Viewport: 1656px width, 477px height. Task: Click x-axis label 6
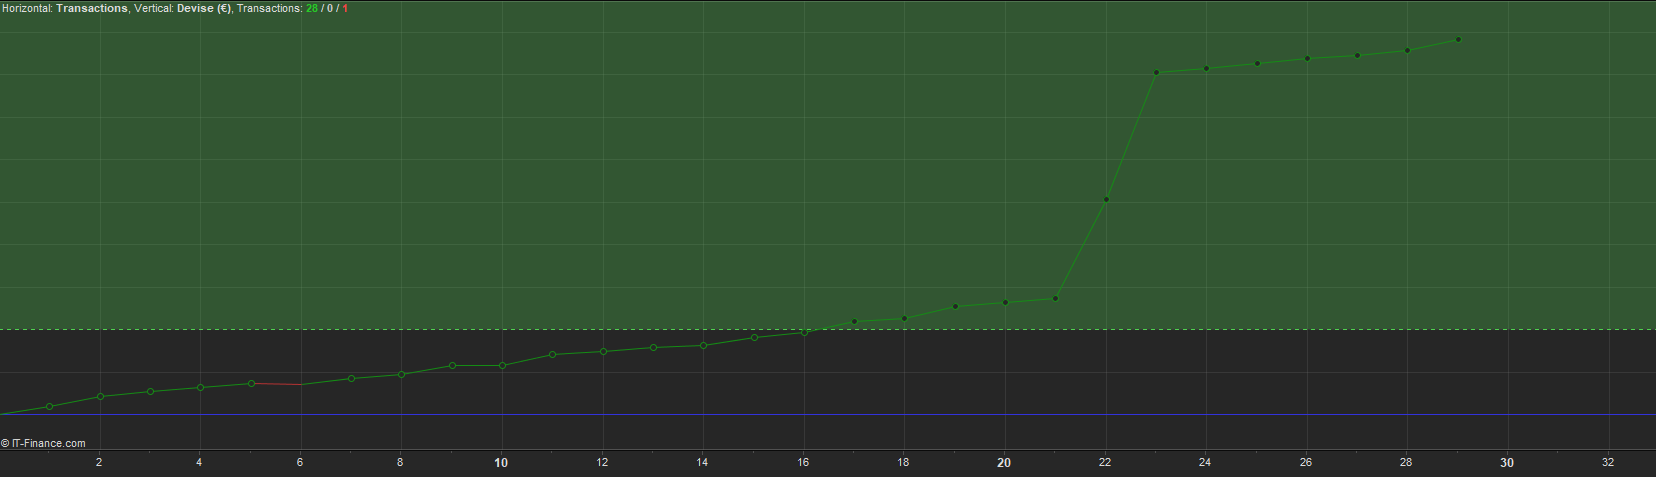pos(300,462)
